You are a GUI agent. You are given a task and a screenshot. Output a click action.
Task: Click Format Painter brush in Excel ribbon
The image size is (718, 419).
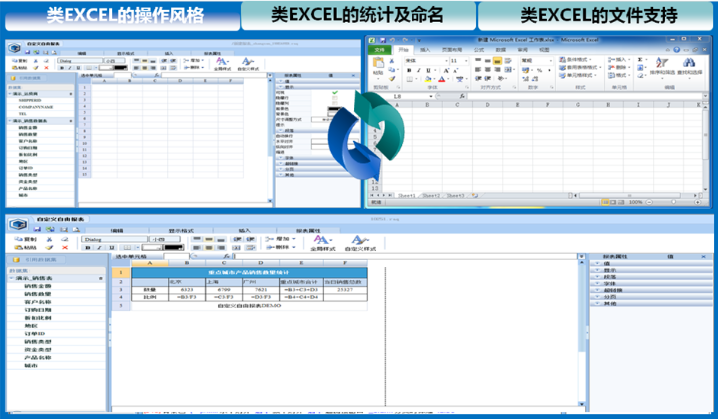pos(392,78)
